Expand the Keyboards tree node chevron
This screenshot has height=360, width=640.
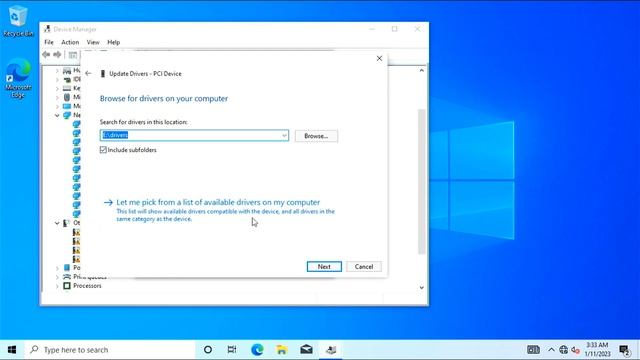[57, 89]
